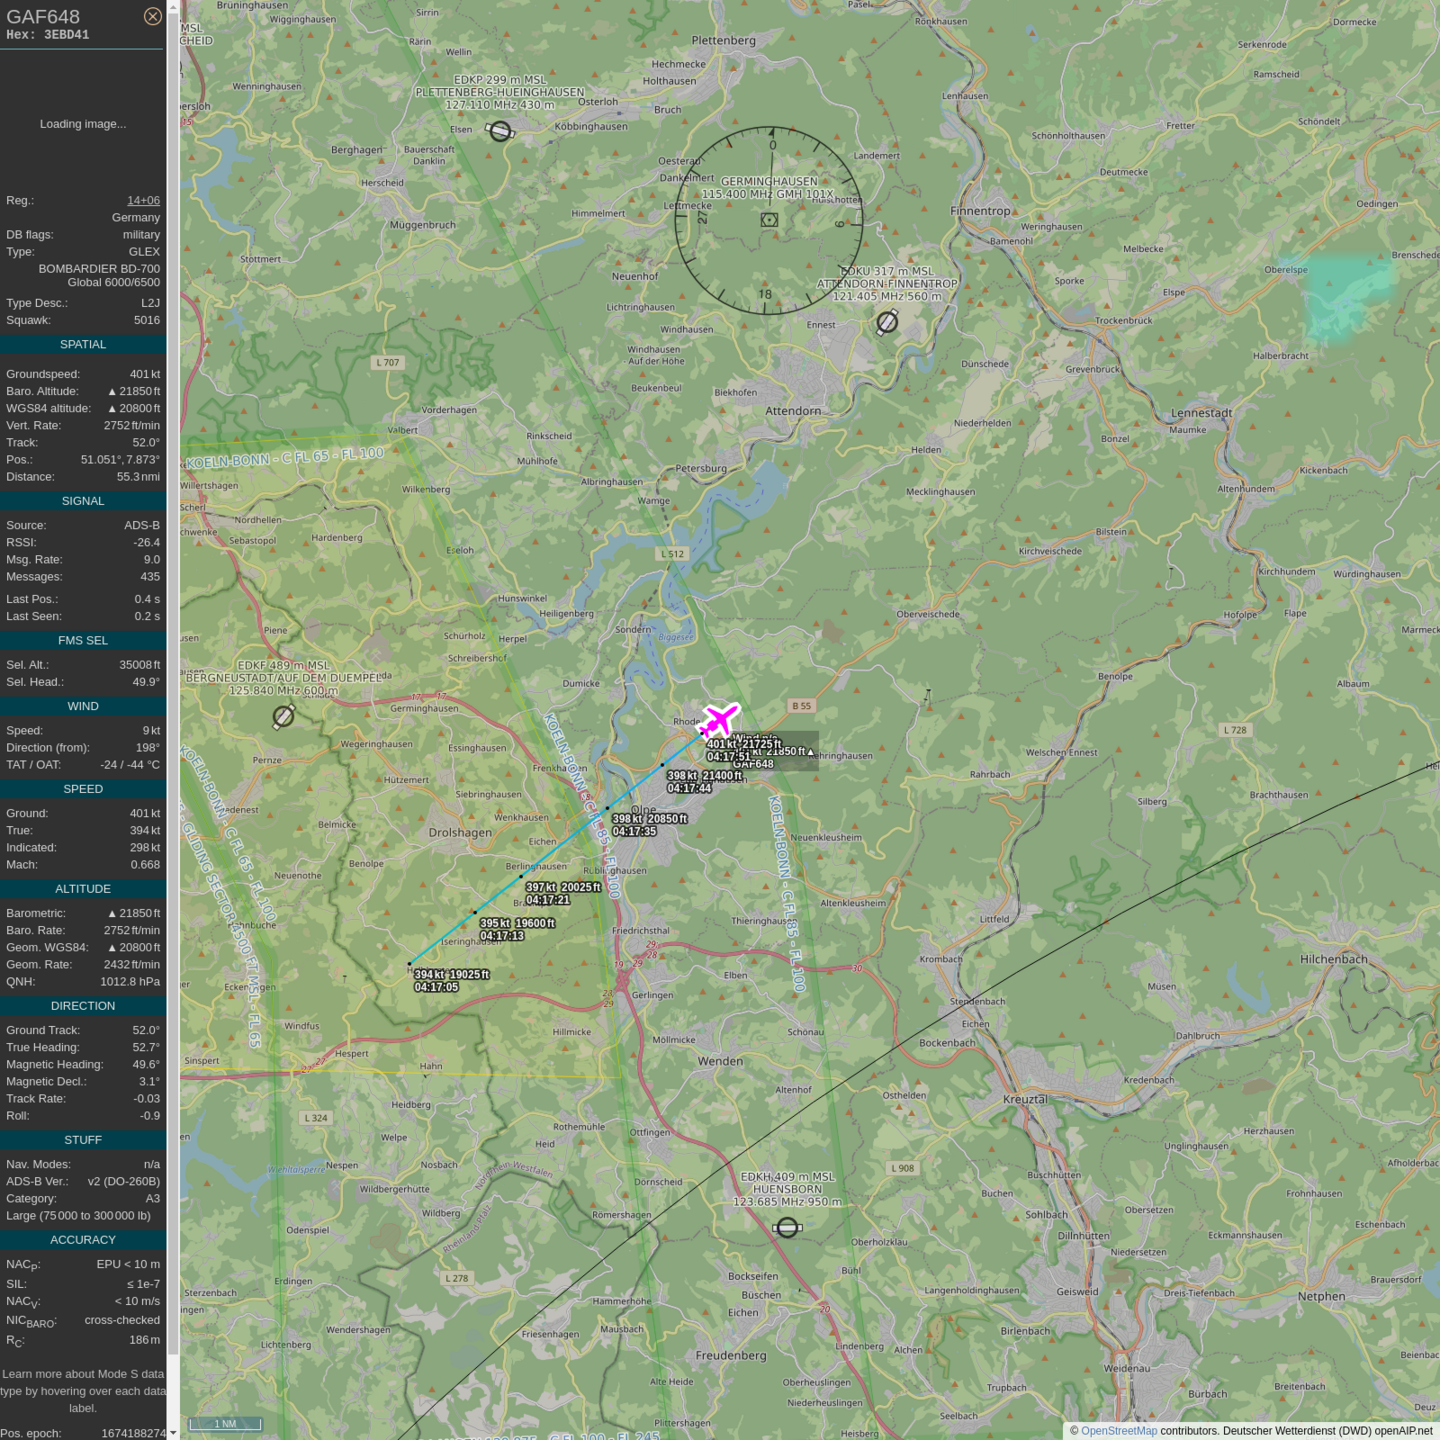
Task: Click the sidebar scroll-up arrow
Action: [x=173, y=6]
